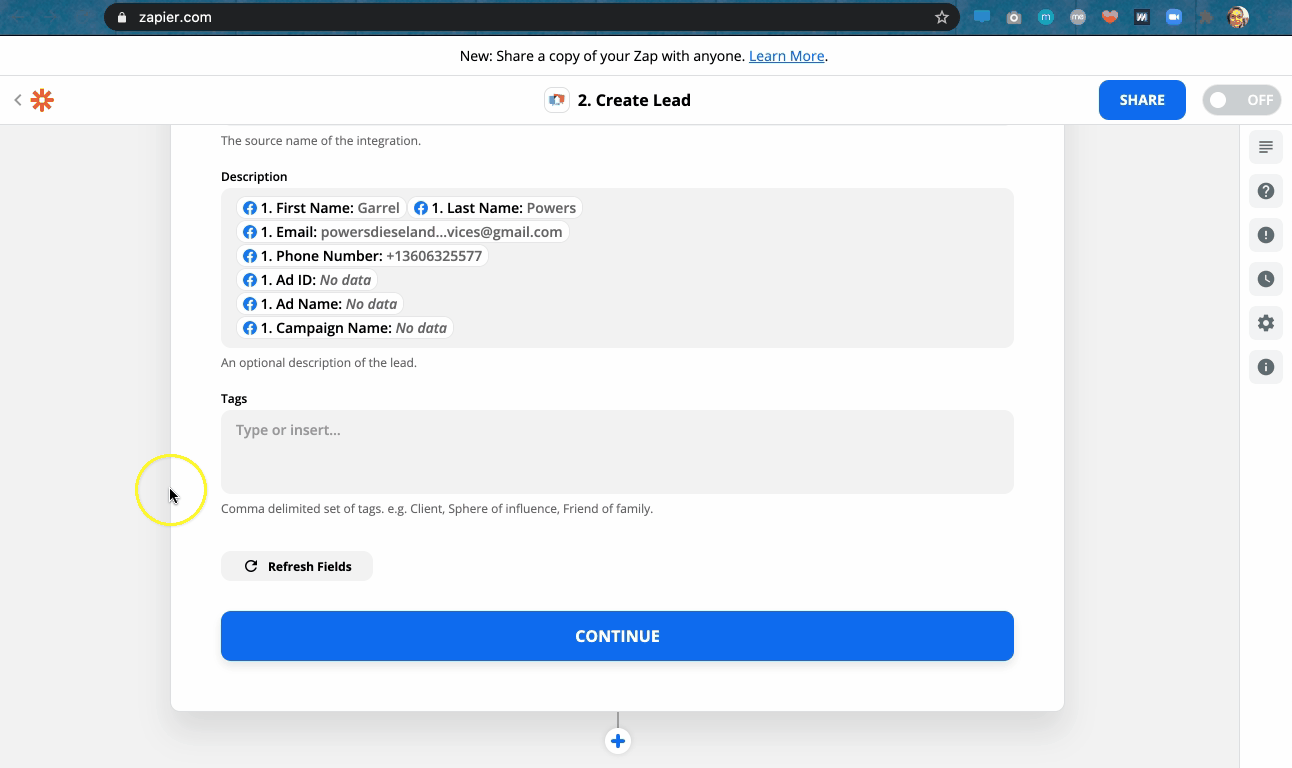Viewport: 1292px width, 768px height.
Task: Click the Zapier logo icon
Action: click(x=42, y=100)
